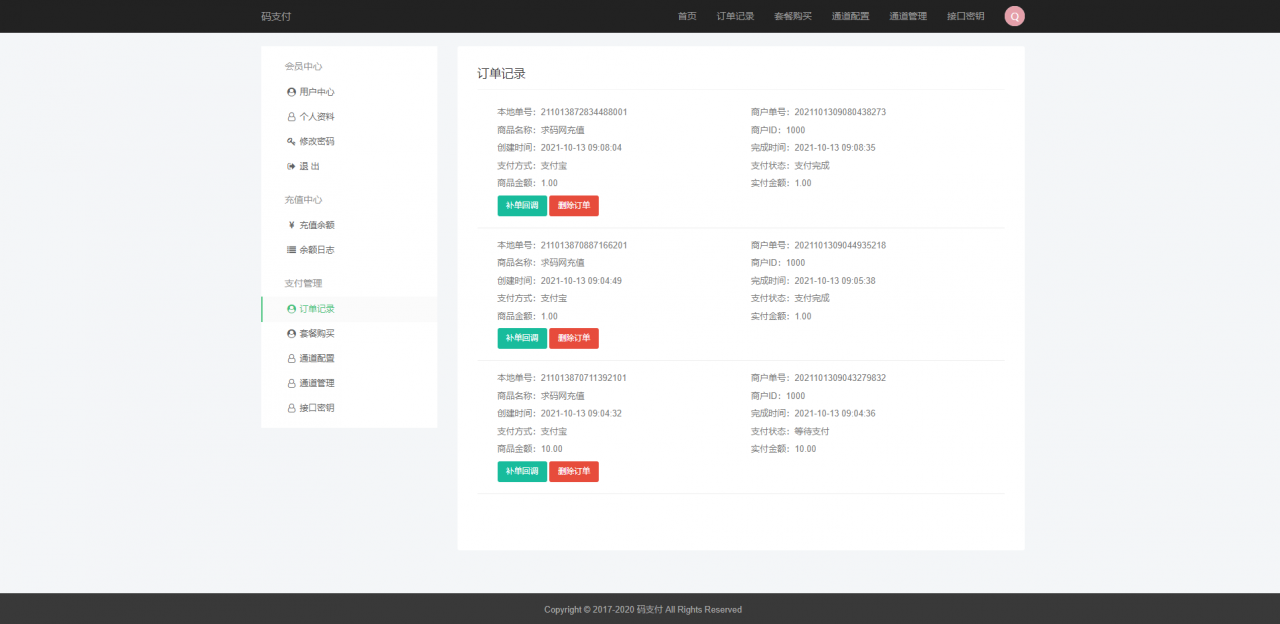Click the person icon next to 个人资料
Viewport: 1280px width, 624px height.
[x=291, y=116]
